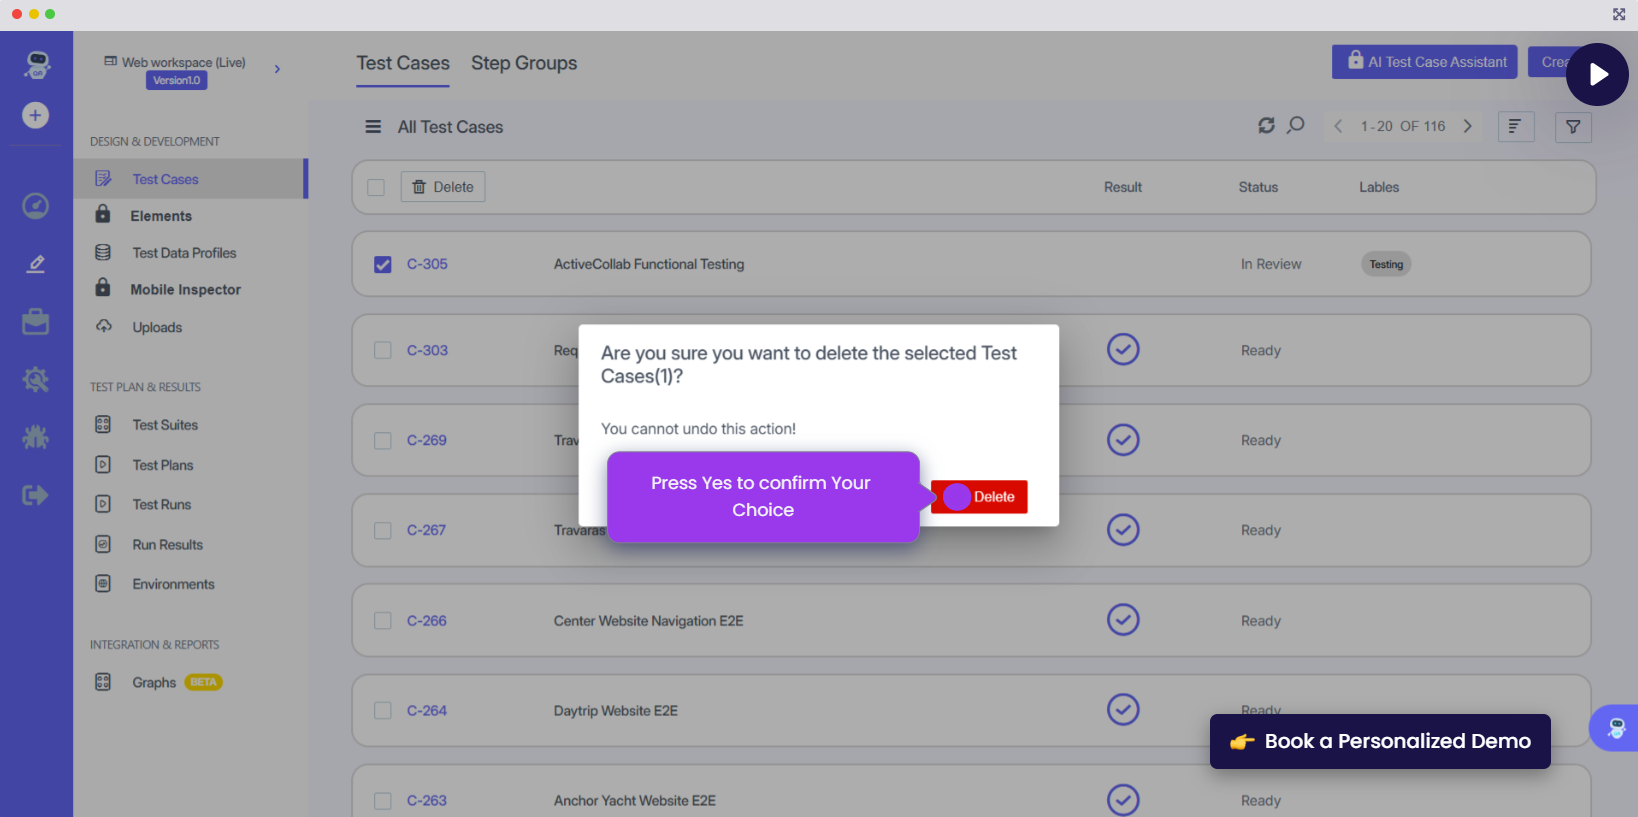The width and height of the screenshot is (1638, 817).
Task: Open the All Test Cases hamburger menu
Action: (373, 127)
